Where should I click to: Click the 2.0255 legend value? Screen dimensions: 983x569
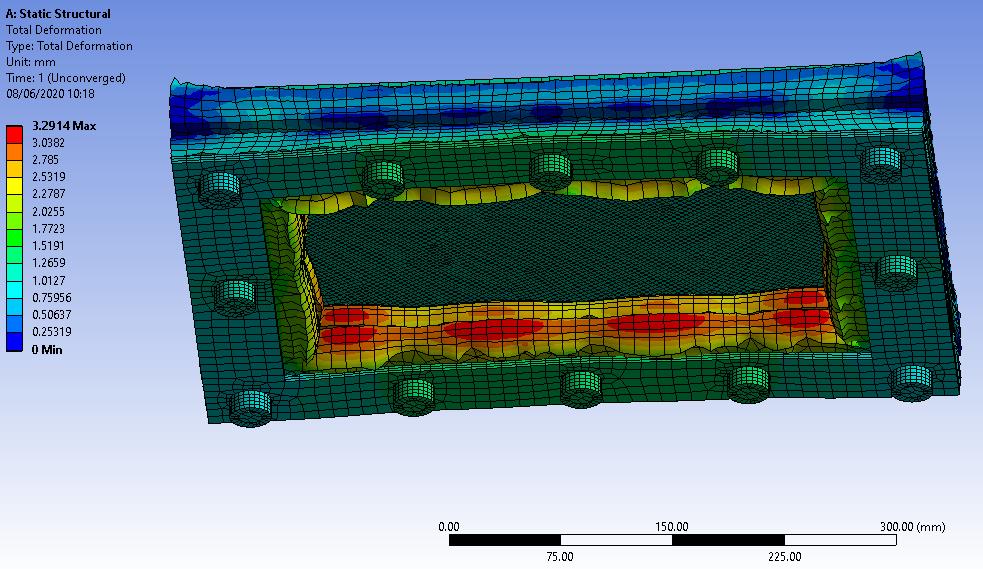(x=48, y=212)
